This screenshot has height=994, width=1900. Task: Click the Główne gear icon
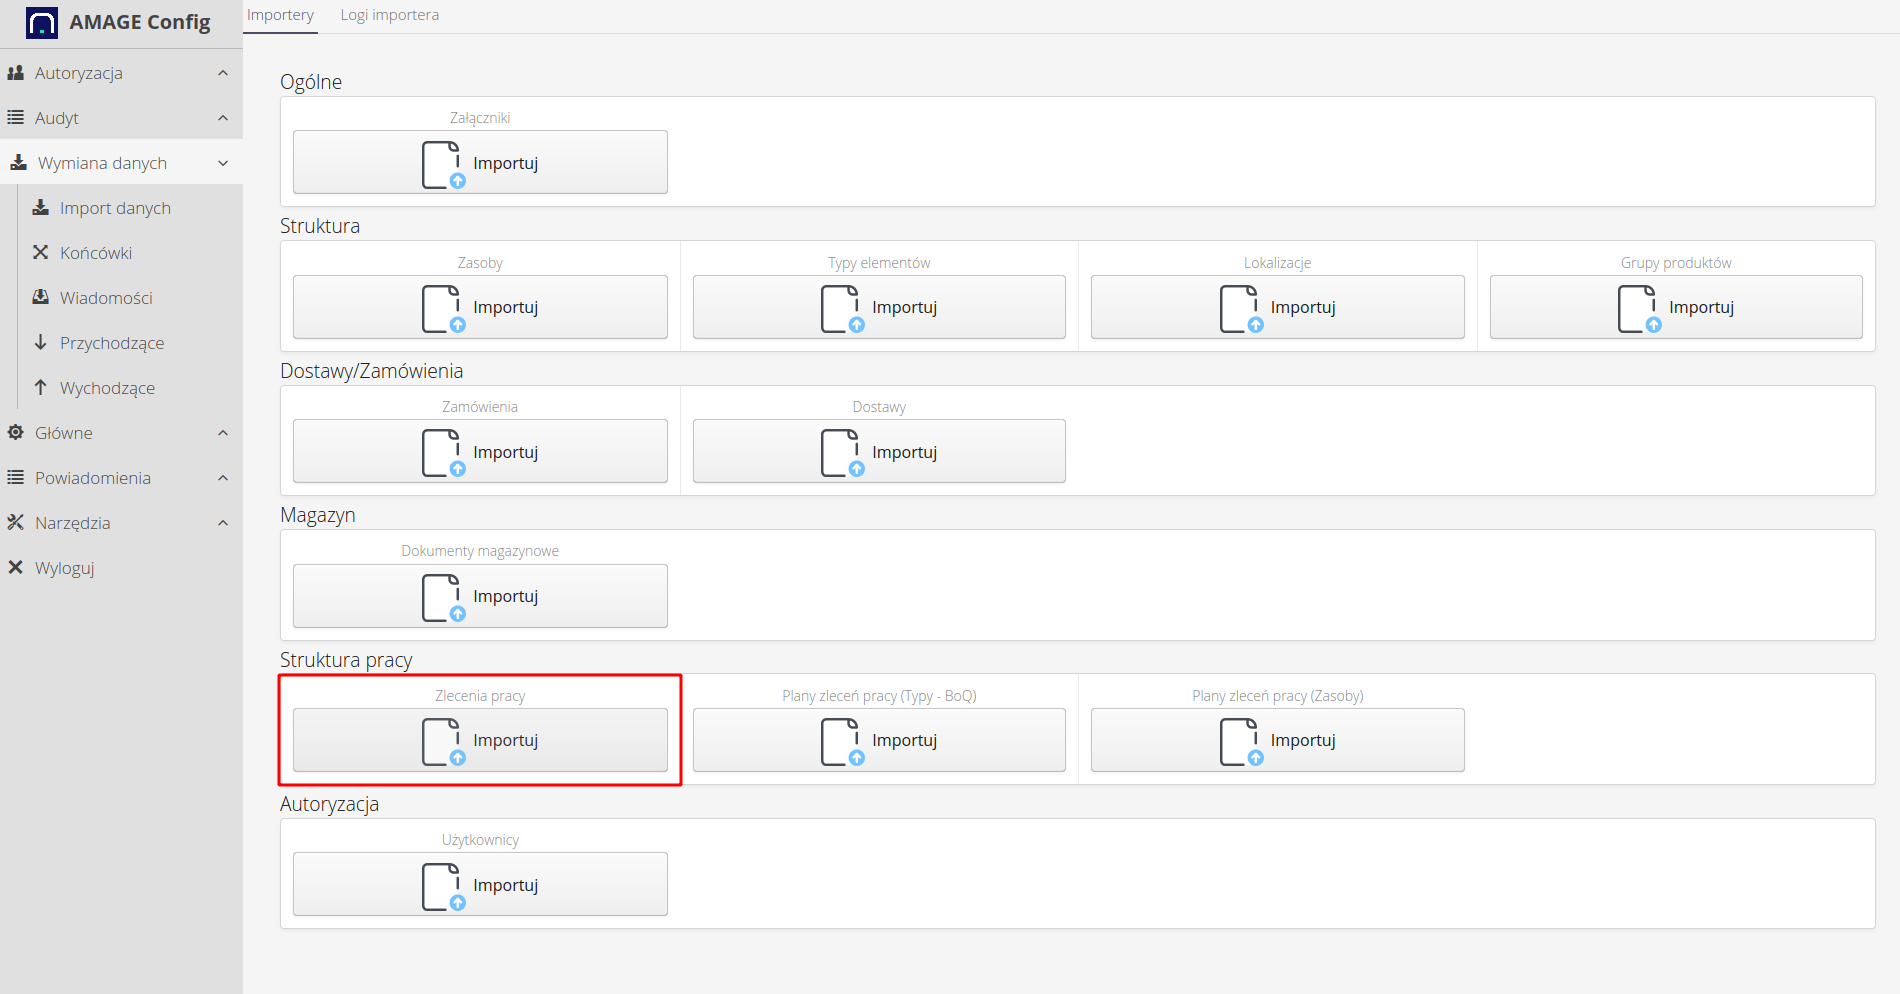pyautogui.click(x=16, y=433)
